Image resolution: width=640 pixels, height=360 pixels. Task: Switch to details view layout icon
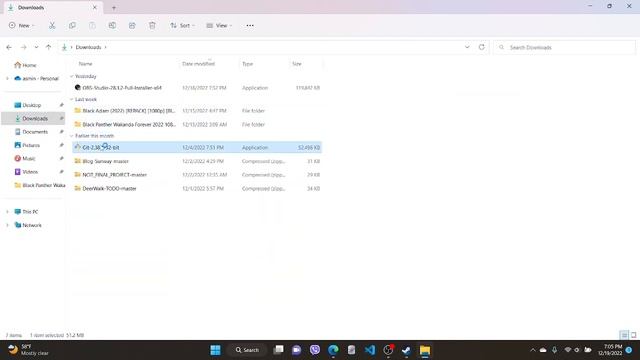pyautogui.click(x=624, y=335)
